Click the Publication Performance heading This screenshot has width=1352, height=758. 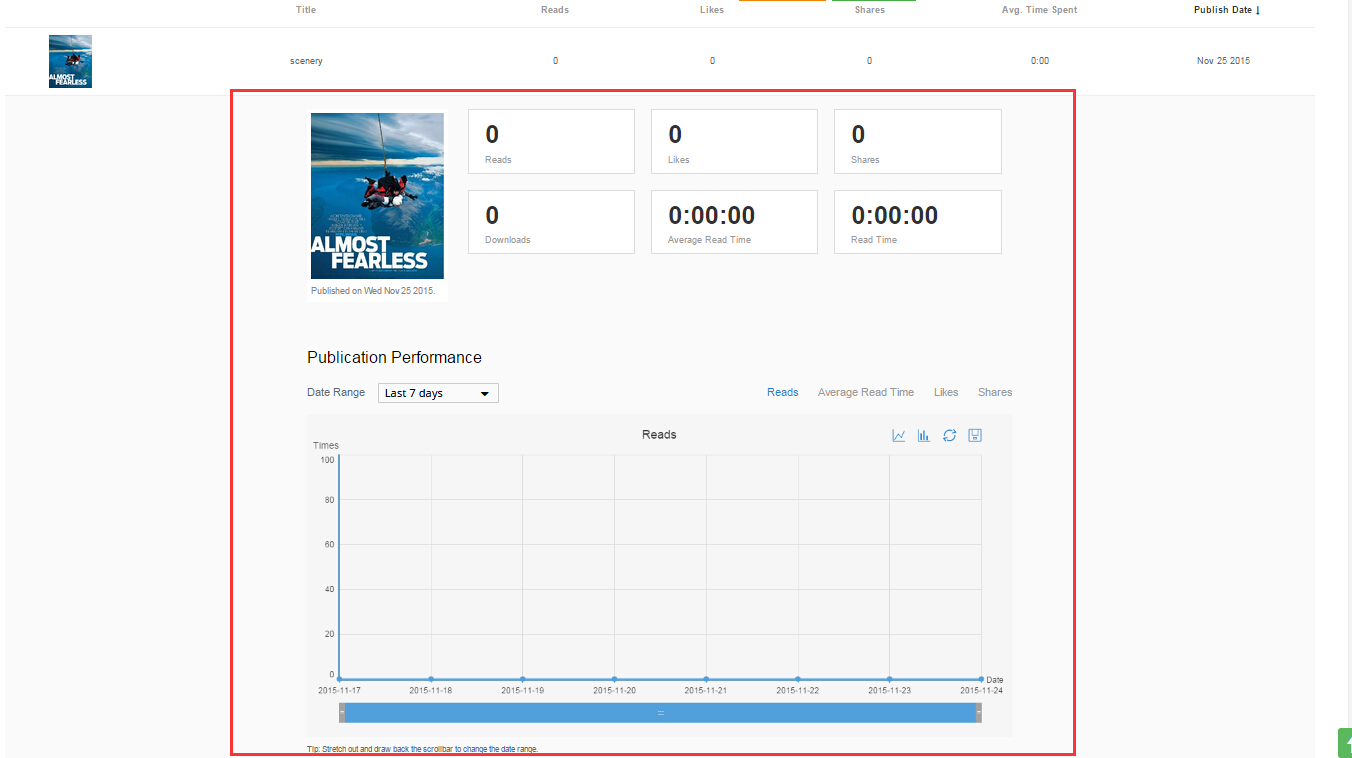394,358
